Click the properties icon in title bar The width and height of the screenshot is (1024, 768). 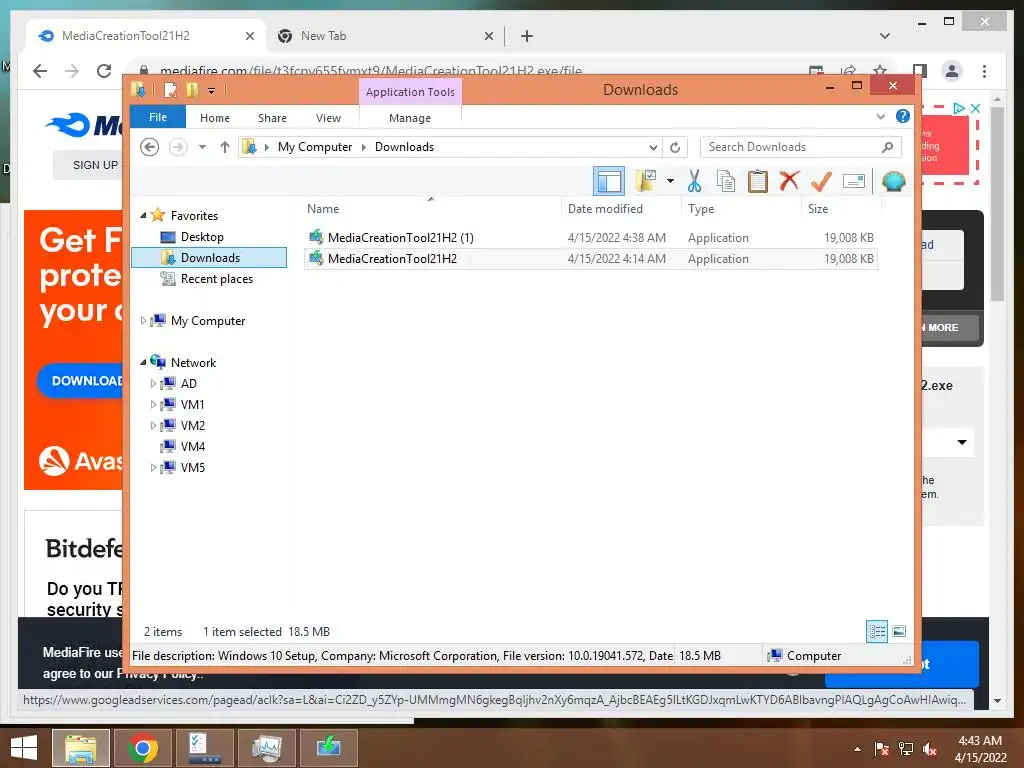(170, 89)
